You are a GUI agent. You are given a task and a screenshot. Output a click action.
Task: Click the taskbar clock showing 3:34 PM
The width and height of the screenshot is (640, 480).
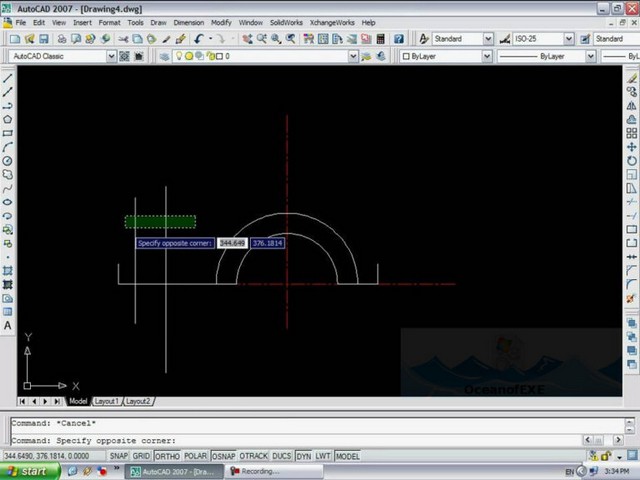coord(616,471)
